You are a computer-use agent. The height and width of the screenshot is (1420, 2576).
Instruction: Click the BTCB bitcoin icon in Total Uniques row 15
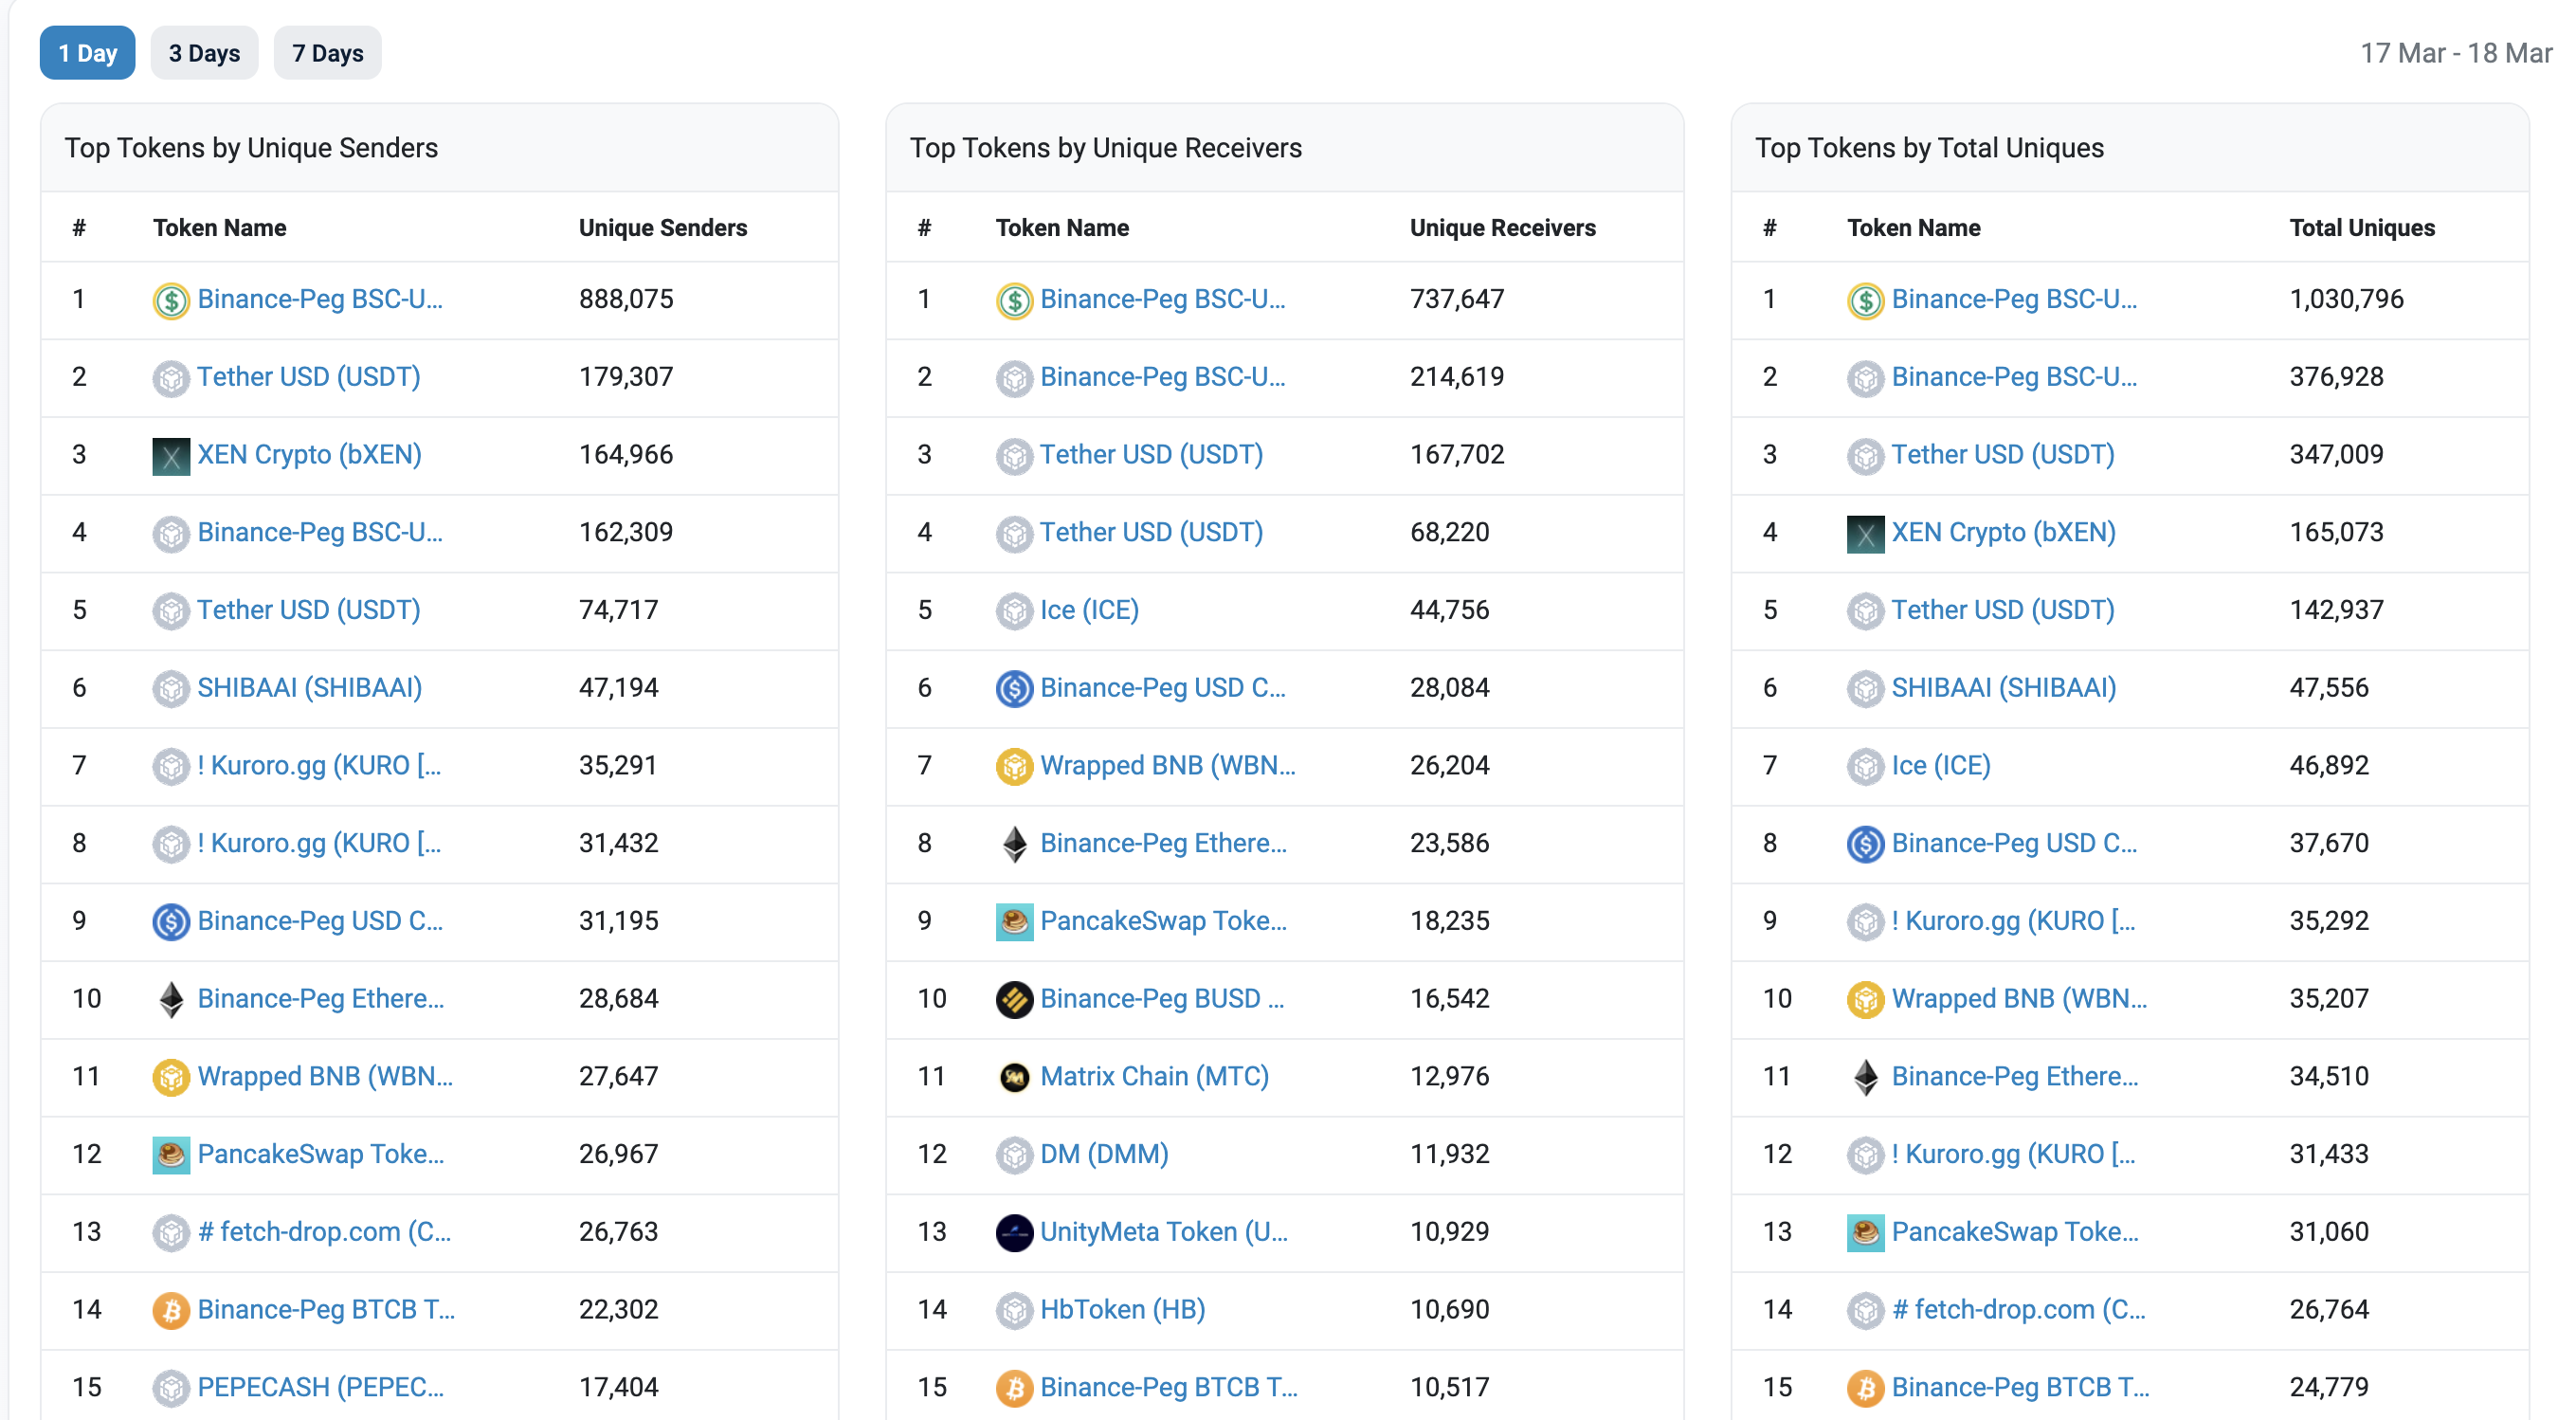(x=1865, y=1388)
